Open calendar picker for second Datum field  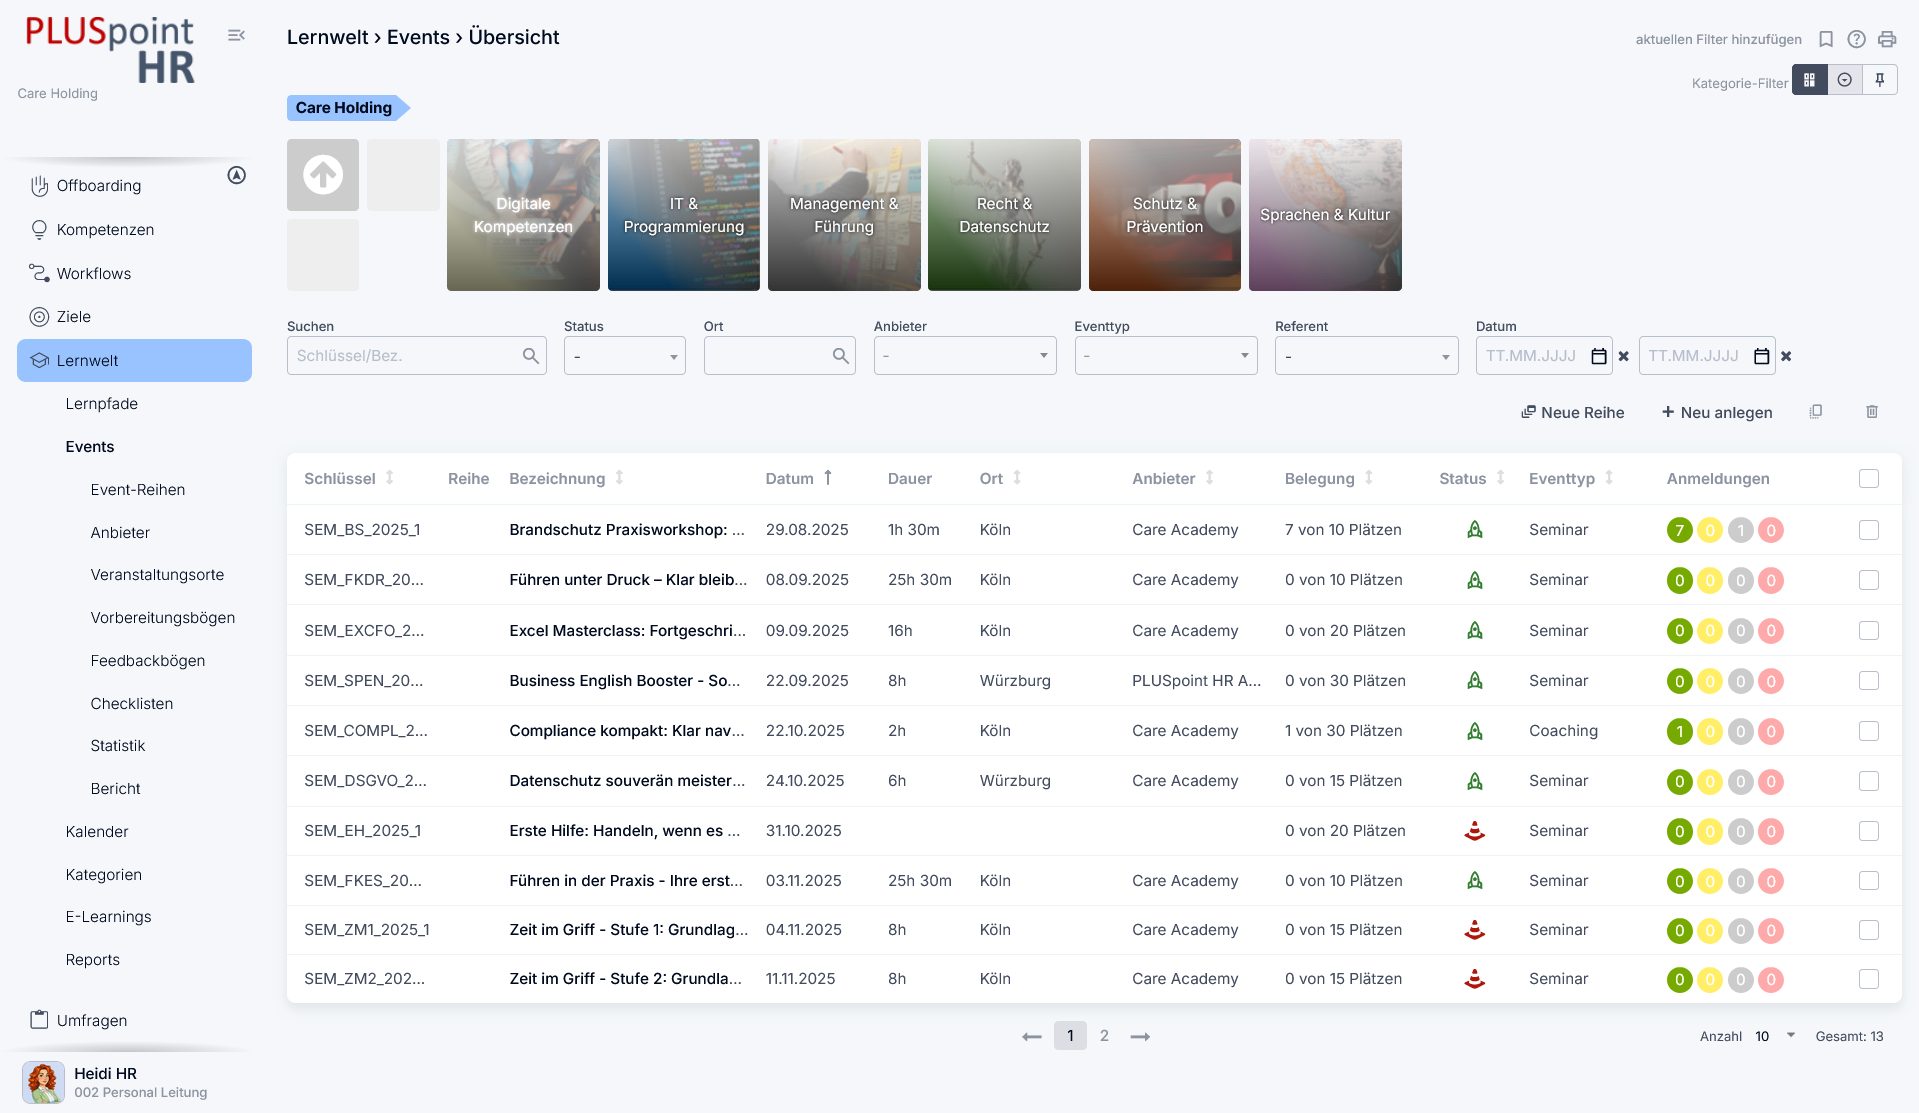(x=1762, y=356)
